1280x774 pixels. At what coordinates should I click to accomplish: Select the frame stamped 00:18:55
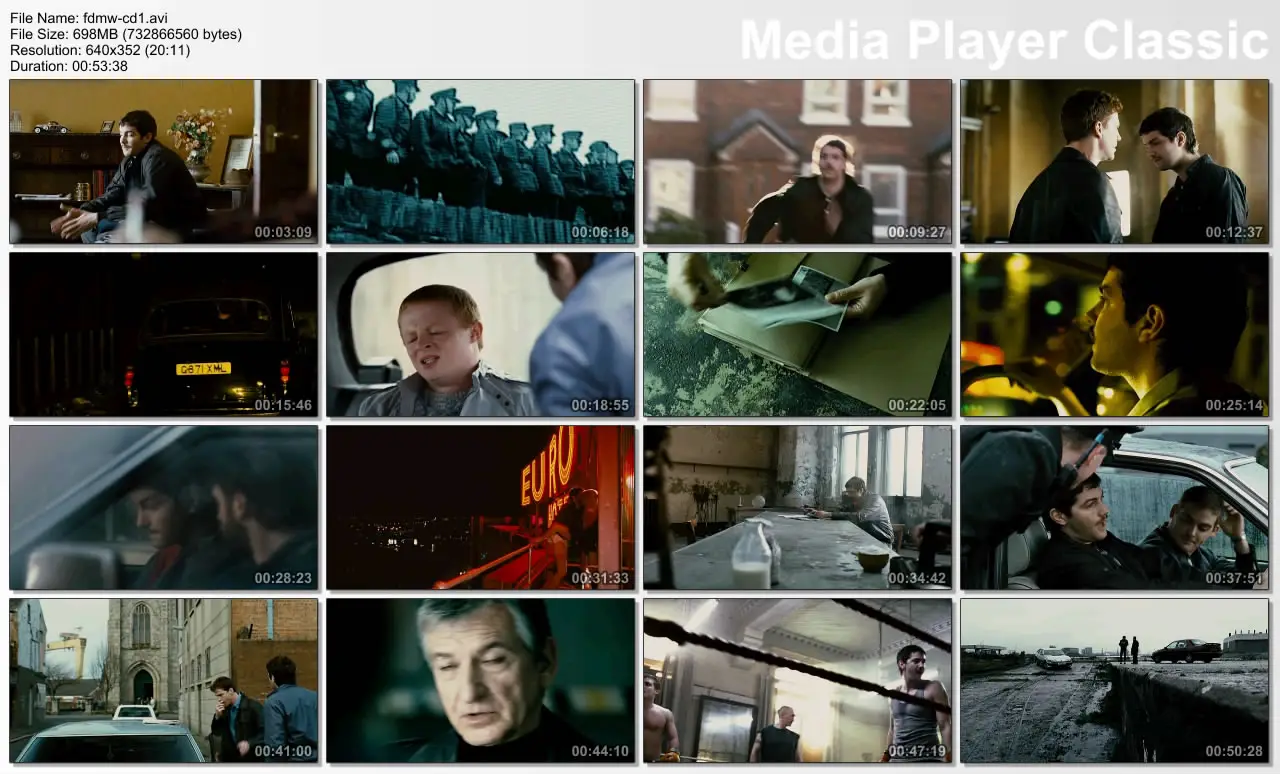[481, 334]
